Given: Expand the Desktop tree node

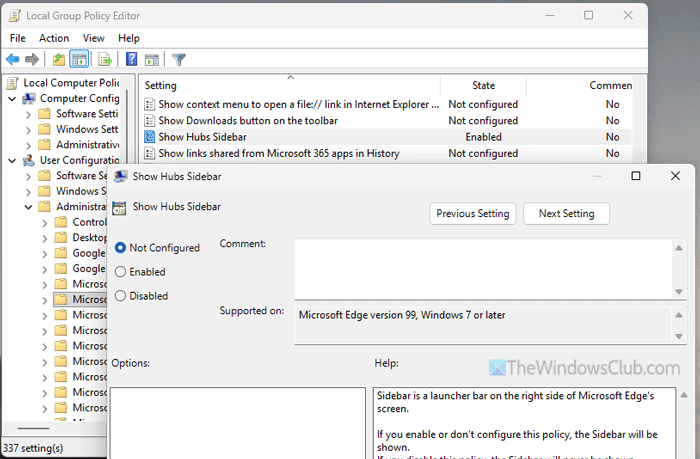Looking at the screenshot, I should pos(45,238).
